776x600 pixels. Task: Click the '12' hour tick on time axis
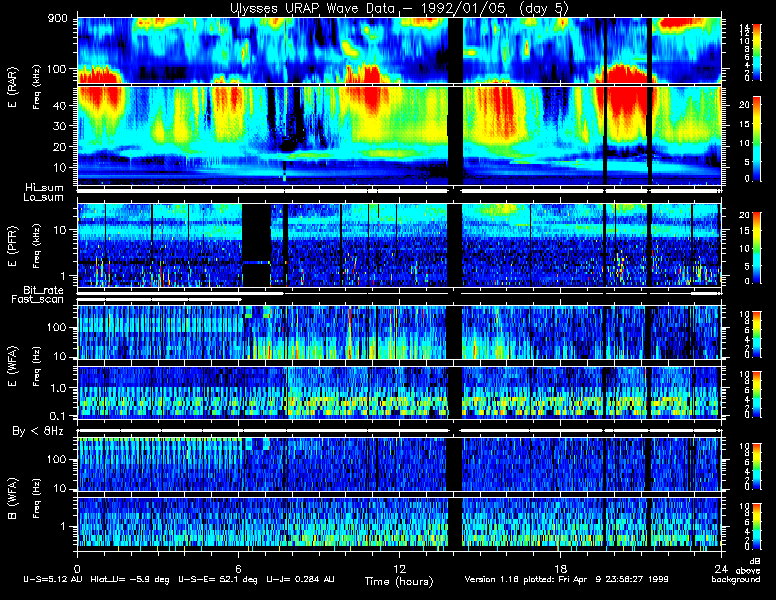click(x=399, y=568)
